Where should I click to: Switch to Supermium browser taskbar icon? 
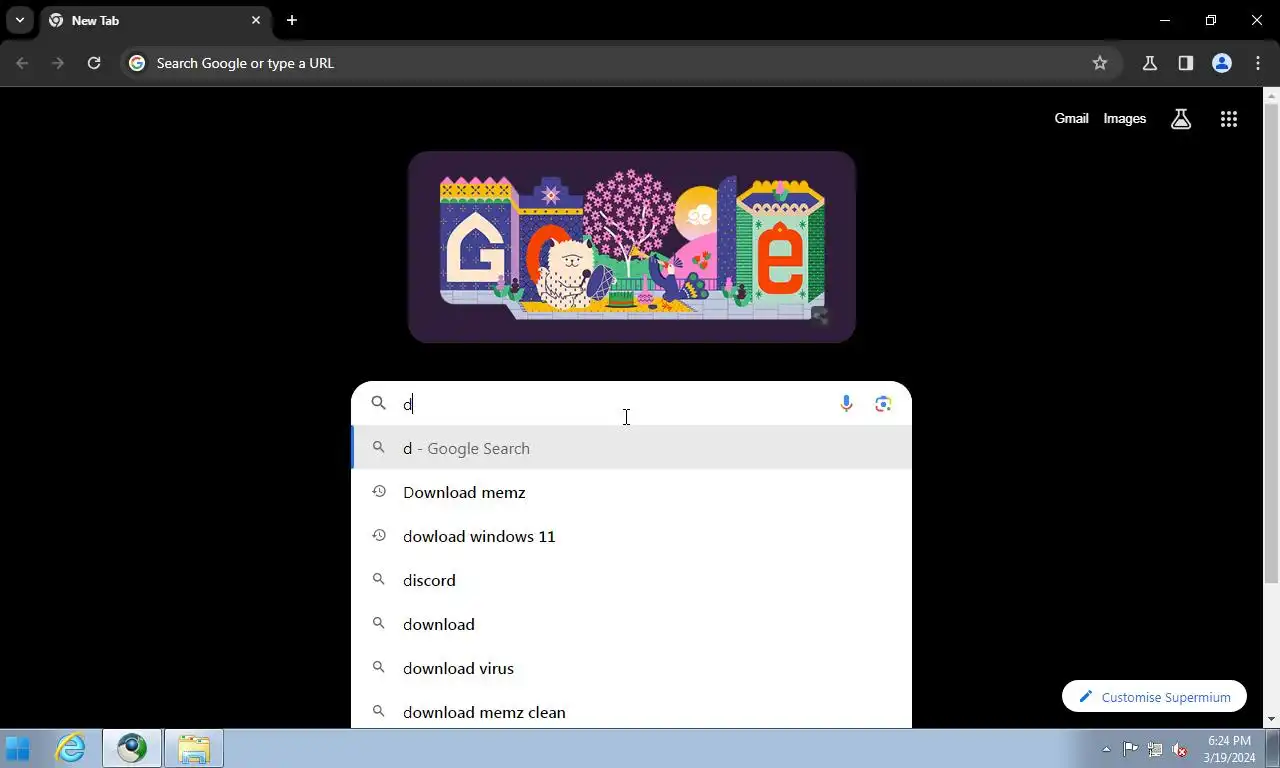click(132, 748)
